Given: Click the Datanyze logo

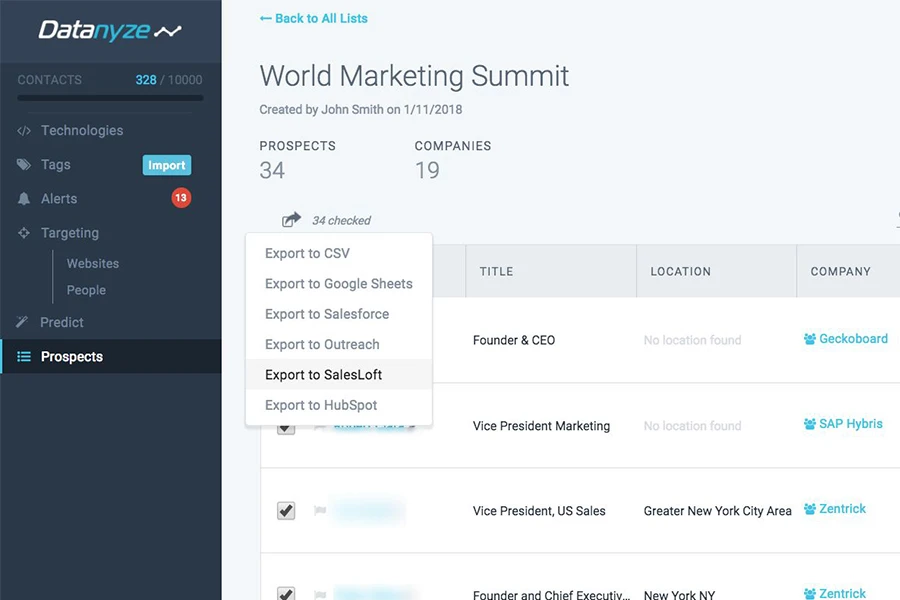Looking at the screenshot, I should (x=110, y=30).
